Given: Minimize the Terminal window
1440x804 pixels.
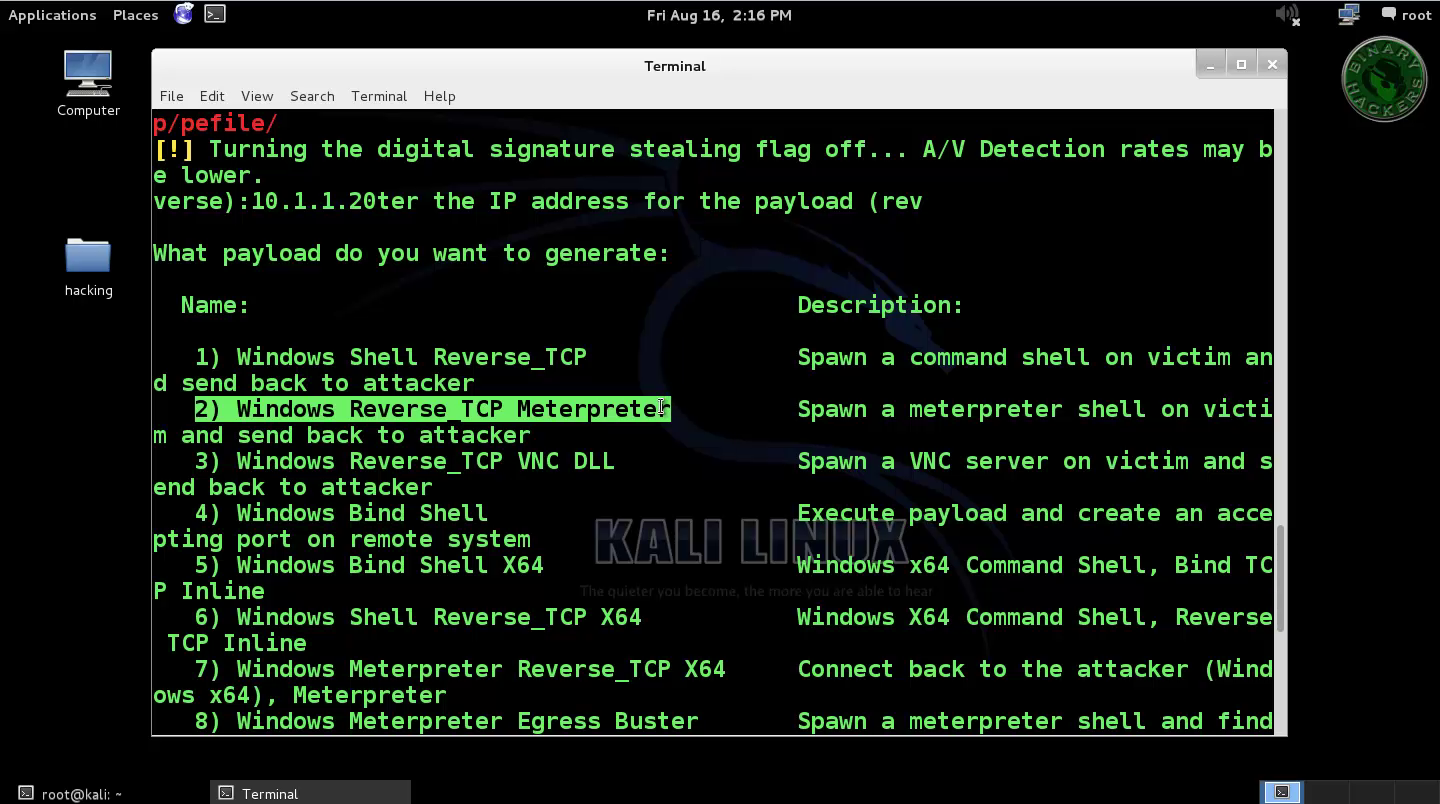Looking at the screenshot, I should click(1210, 64).
